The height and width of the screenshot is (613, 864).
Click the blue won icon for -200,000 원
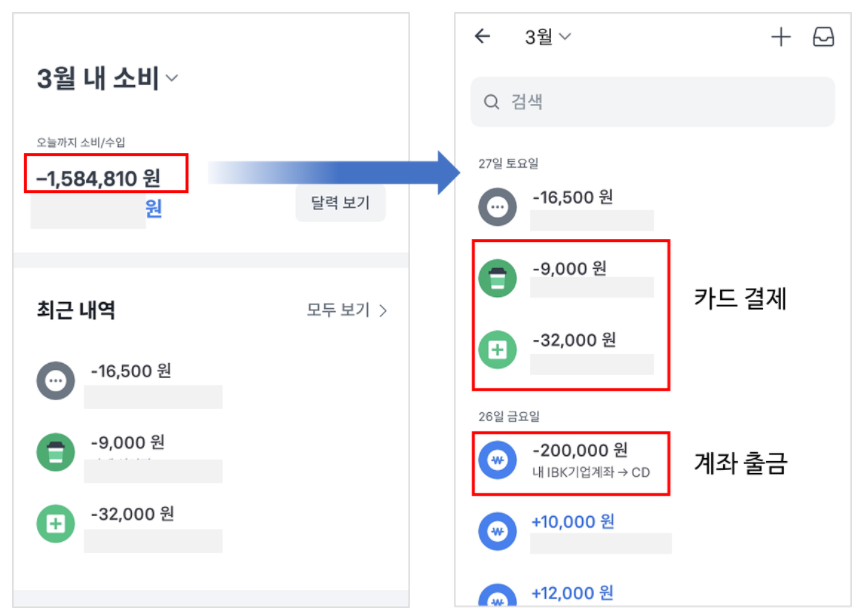tap(498, 460)
